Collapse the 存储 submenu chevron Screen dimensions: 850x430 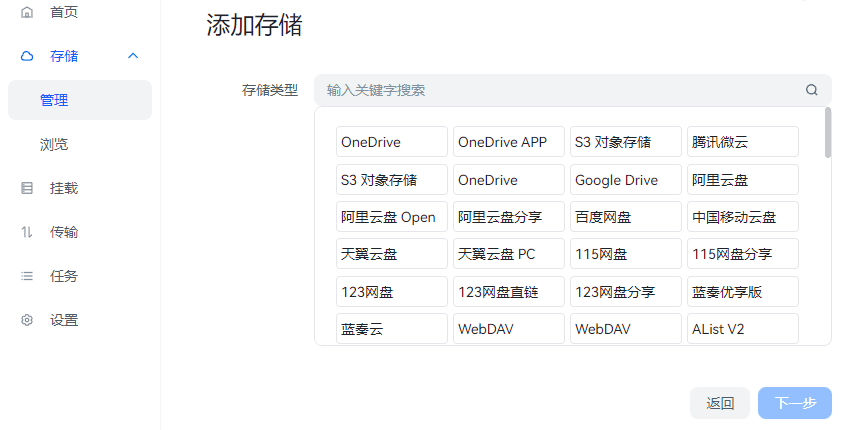point(133,56)
